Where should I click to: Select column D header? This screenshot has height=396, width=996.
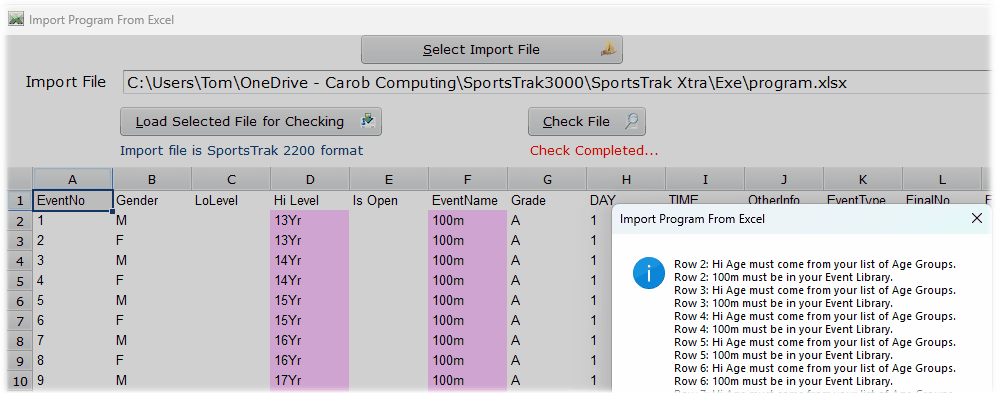309,180
